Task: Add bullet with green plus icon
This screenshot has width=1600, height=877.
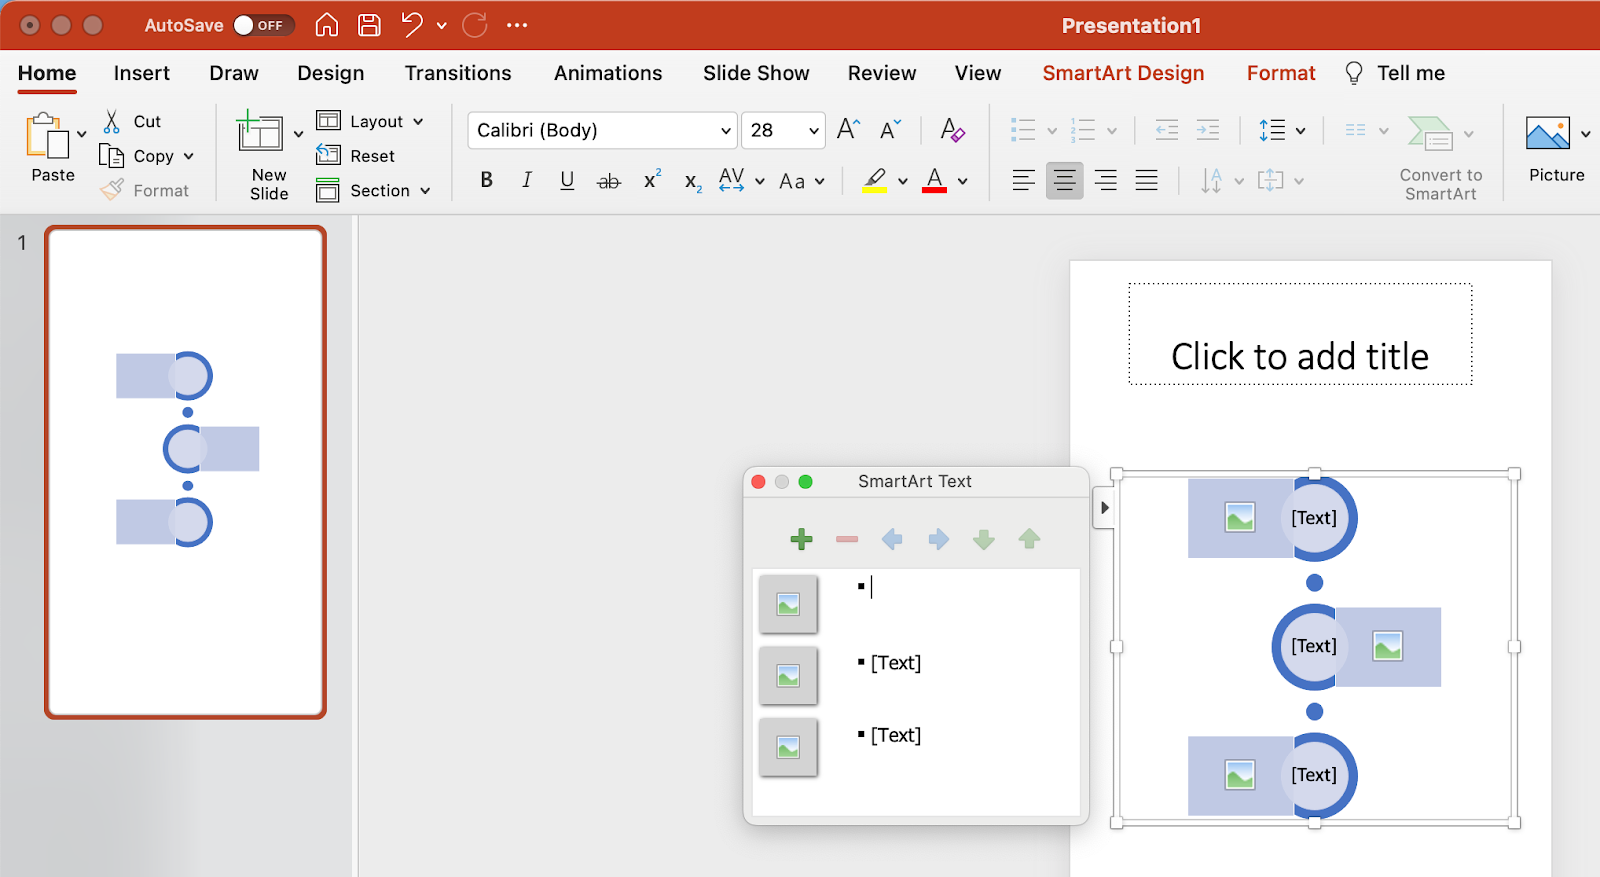Action: (x=801, y=539)
